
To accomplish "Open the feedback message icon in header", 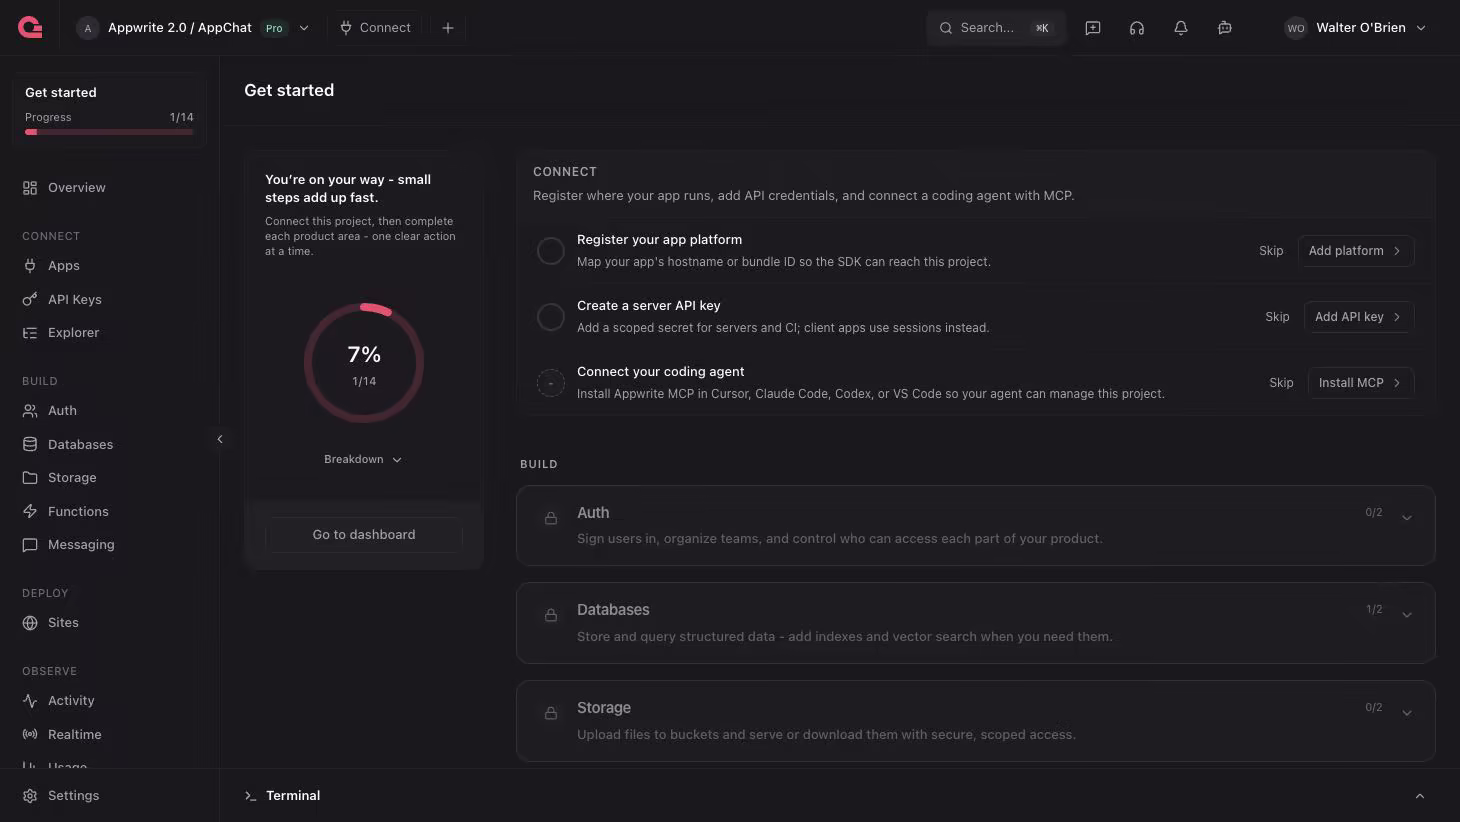I will point(1093,28).
